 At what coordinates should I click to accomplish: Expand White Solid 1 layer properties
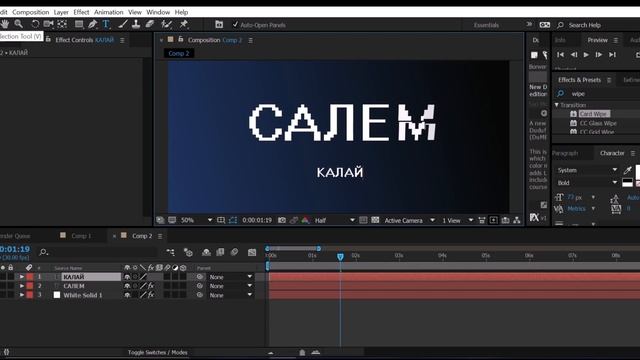tap(22, 295)
